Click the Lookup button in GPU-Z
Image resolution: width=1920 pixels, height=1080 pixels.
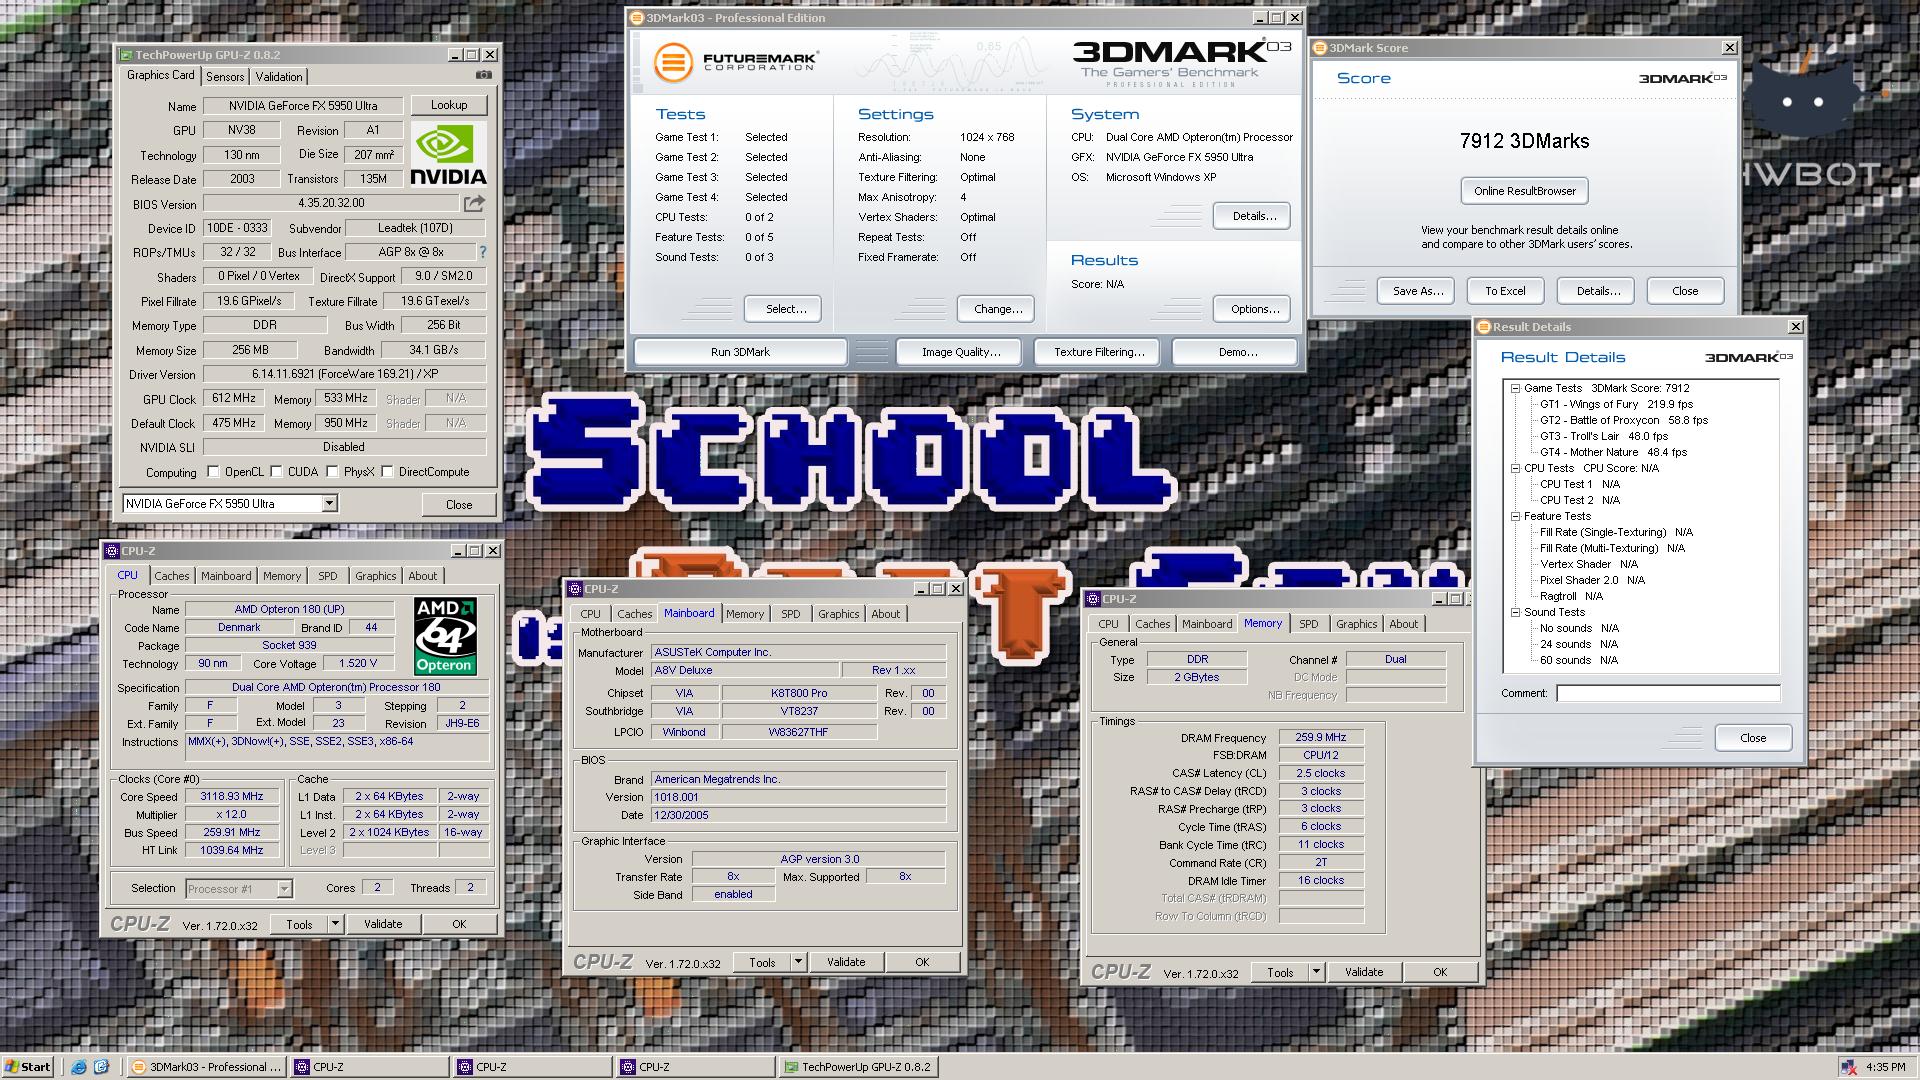449,105
